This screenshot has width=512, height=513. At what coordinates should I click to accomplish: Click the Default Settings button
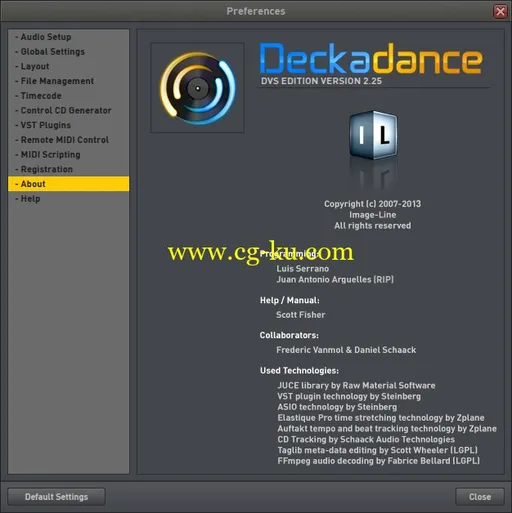click(x=56, y=497)
